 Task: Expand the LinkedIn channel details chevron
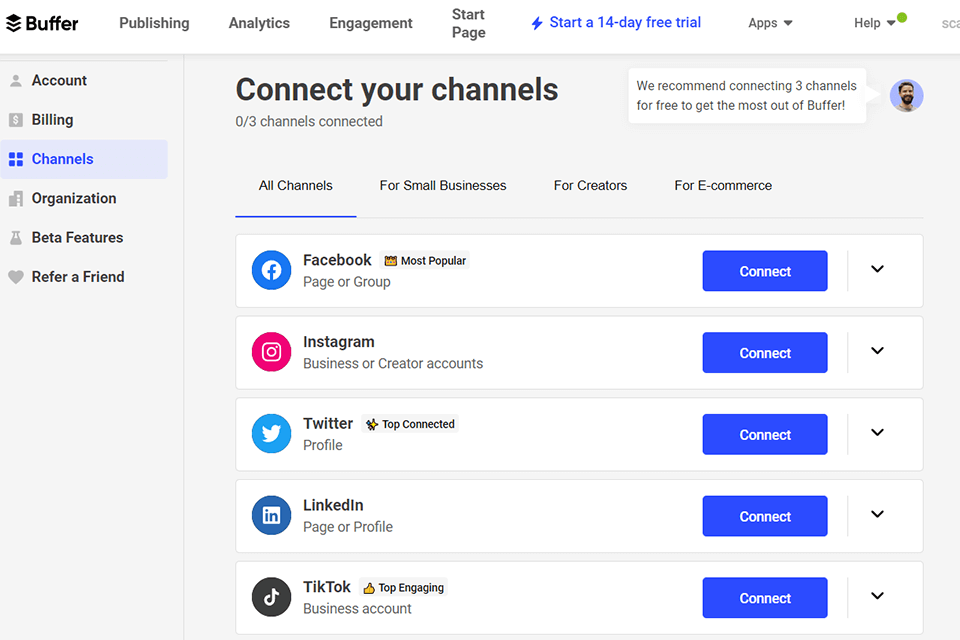click(x=877, y=514)
